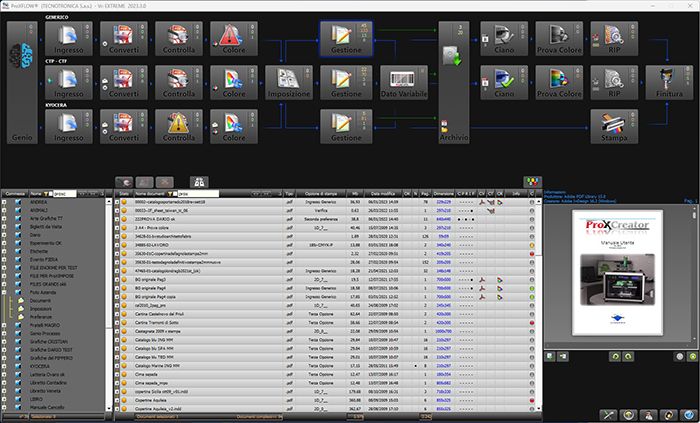Open the Stampa node
This screenshot has width=700, height=423.
pyautogui.click(x=614, y=127)
